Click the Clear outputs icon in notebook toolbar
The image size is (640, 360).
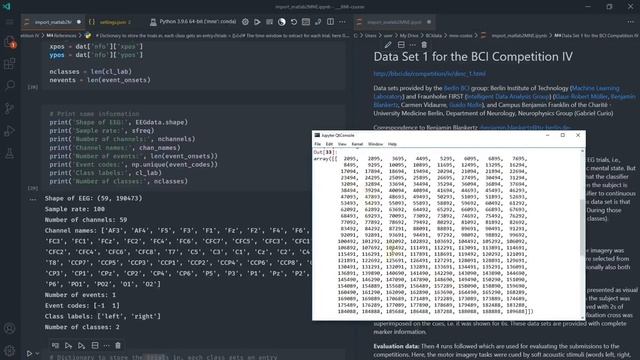(269, 22)
